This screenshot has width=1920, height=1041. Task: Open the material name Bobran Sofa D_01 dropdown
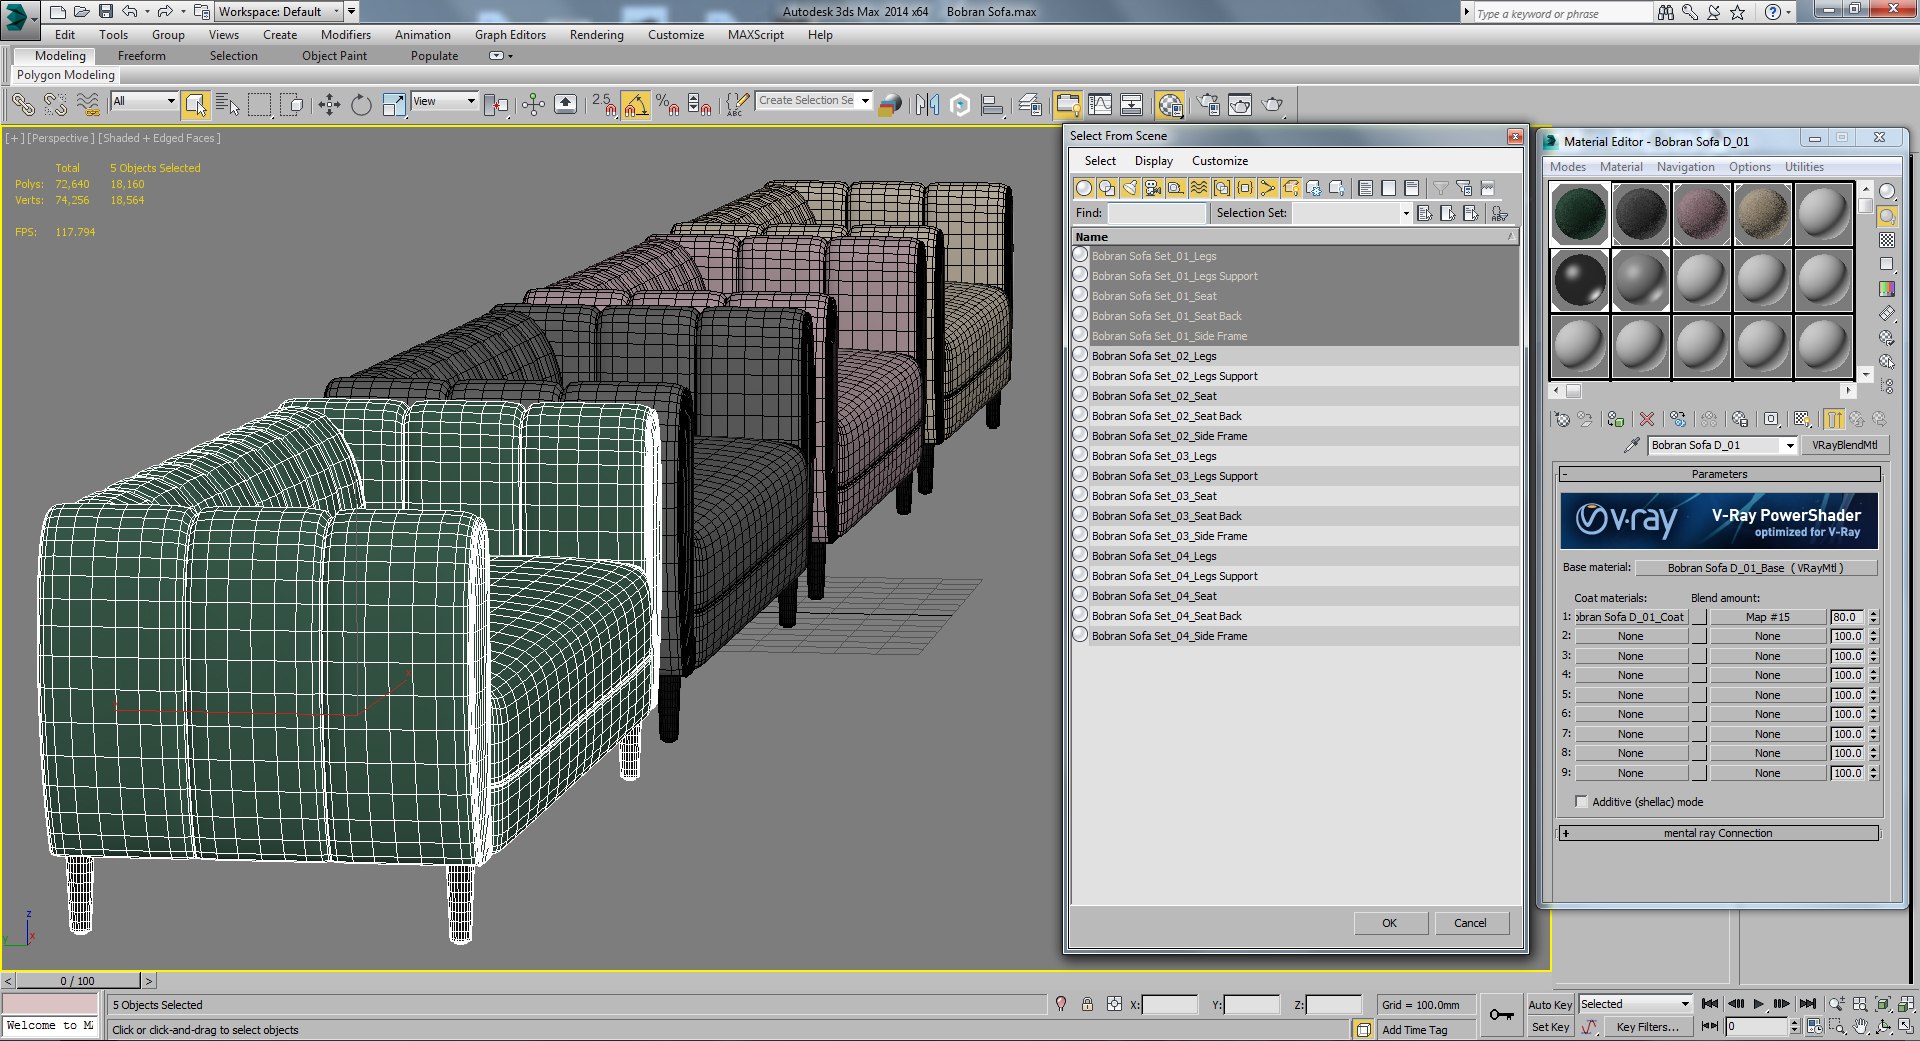1790,445
